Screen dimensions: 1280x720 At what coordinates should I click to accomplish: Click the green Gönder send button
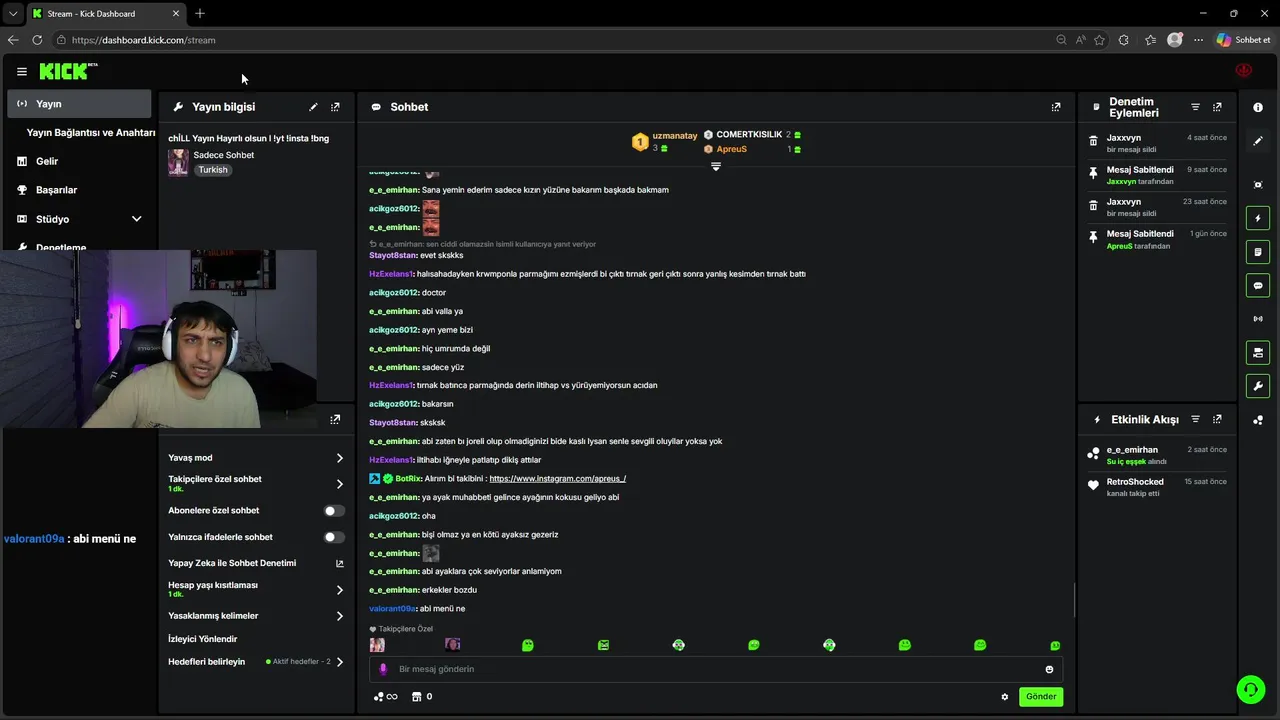[1041, 697]
